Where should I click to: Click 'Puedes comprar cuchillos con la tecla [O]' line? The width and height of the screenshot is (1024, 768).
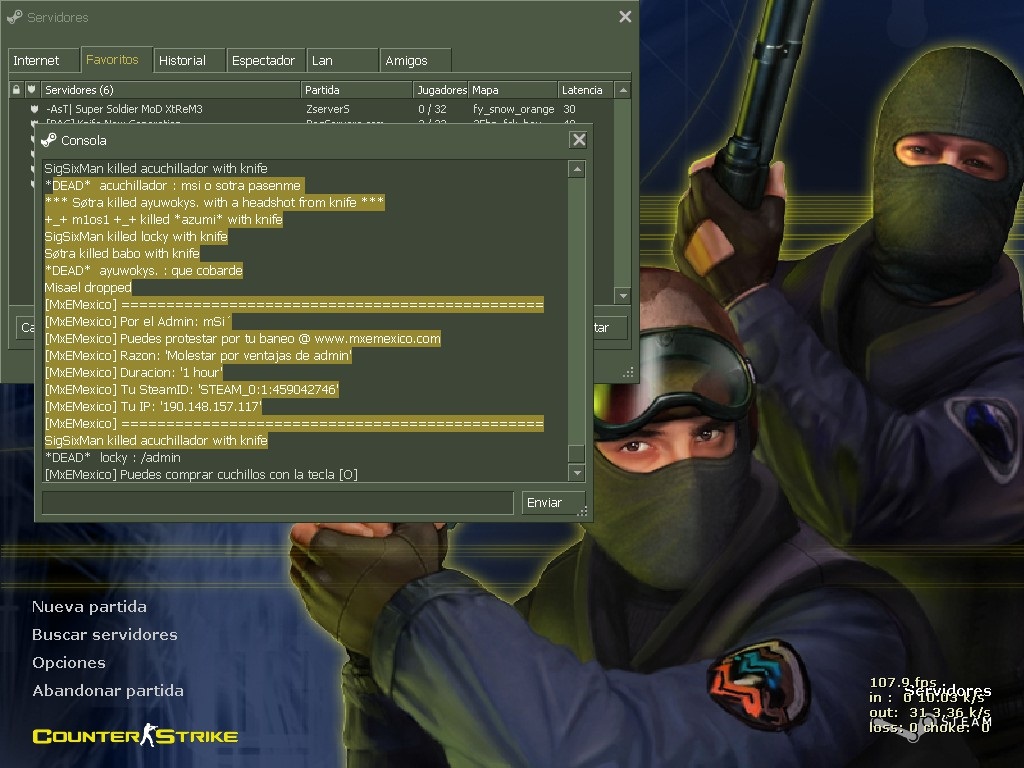[200, 474]
